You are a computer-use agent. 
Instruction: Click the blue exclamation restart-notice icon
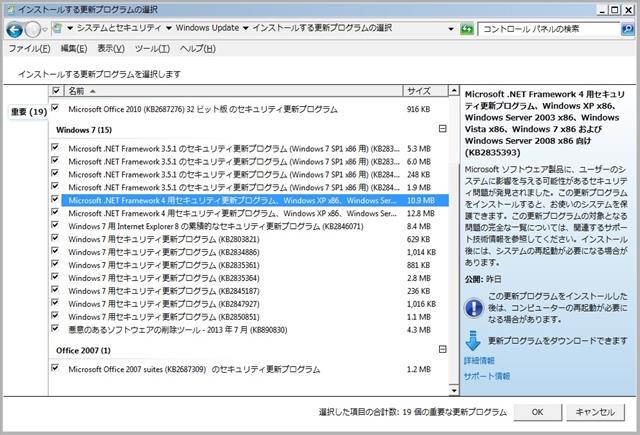coord(474,308)
